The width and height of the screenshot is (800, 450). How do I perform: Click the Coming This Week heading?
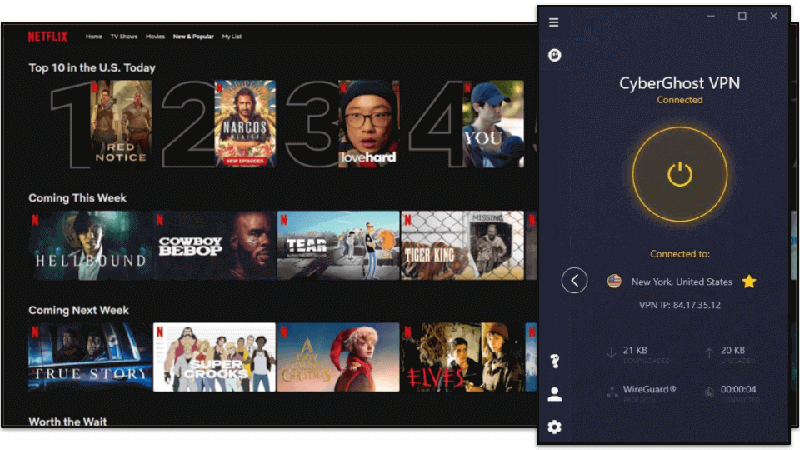[x=78, y=198]
